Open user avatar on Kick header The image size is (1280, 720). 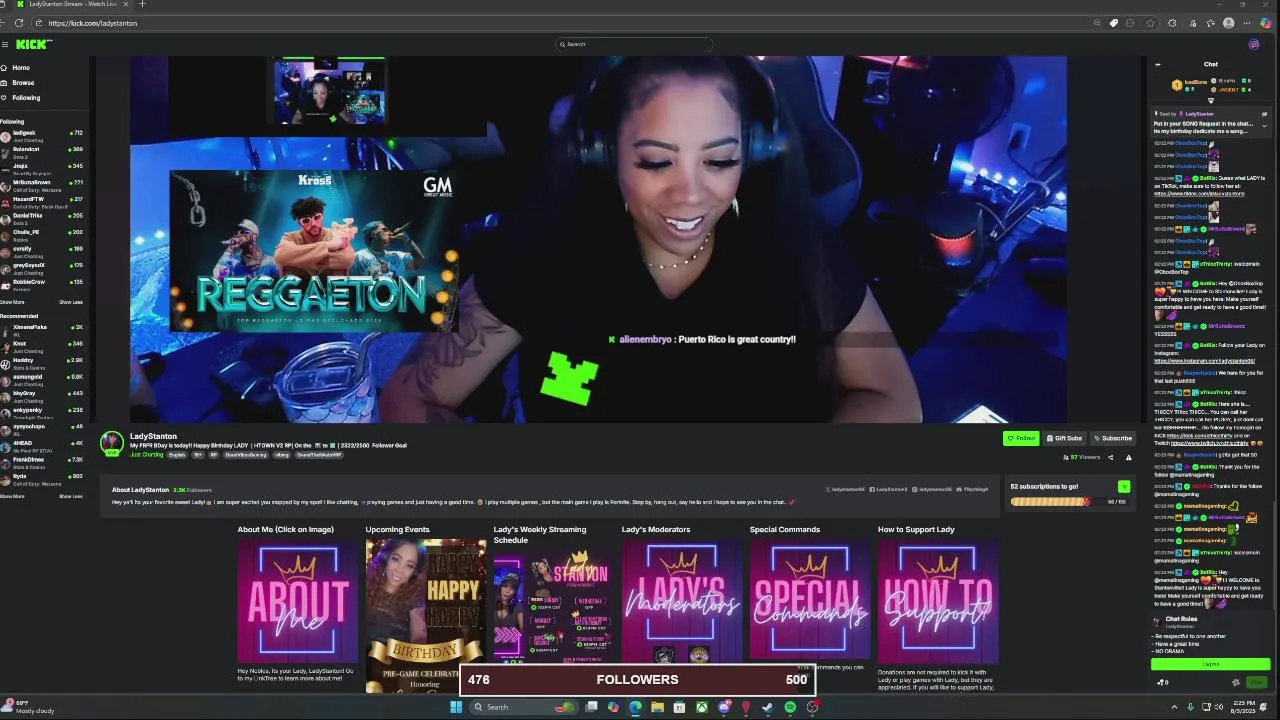[x=1254, y=44]
